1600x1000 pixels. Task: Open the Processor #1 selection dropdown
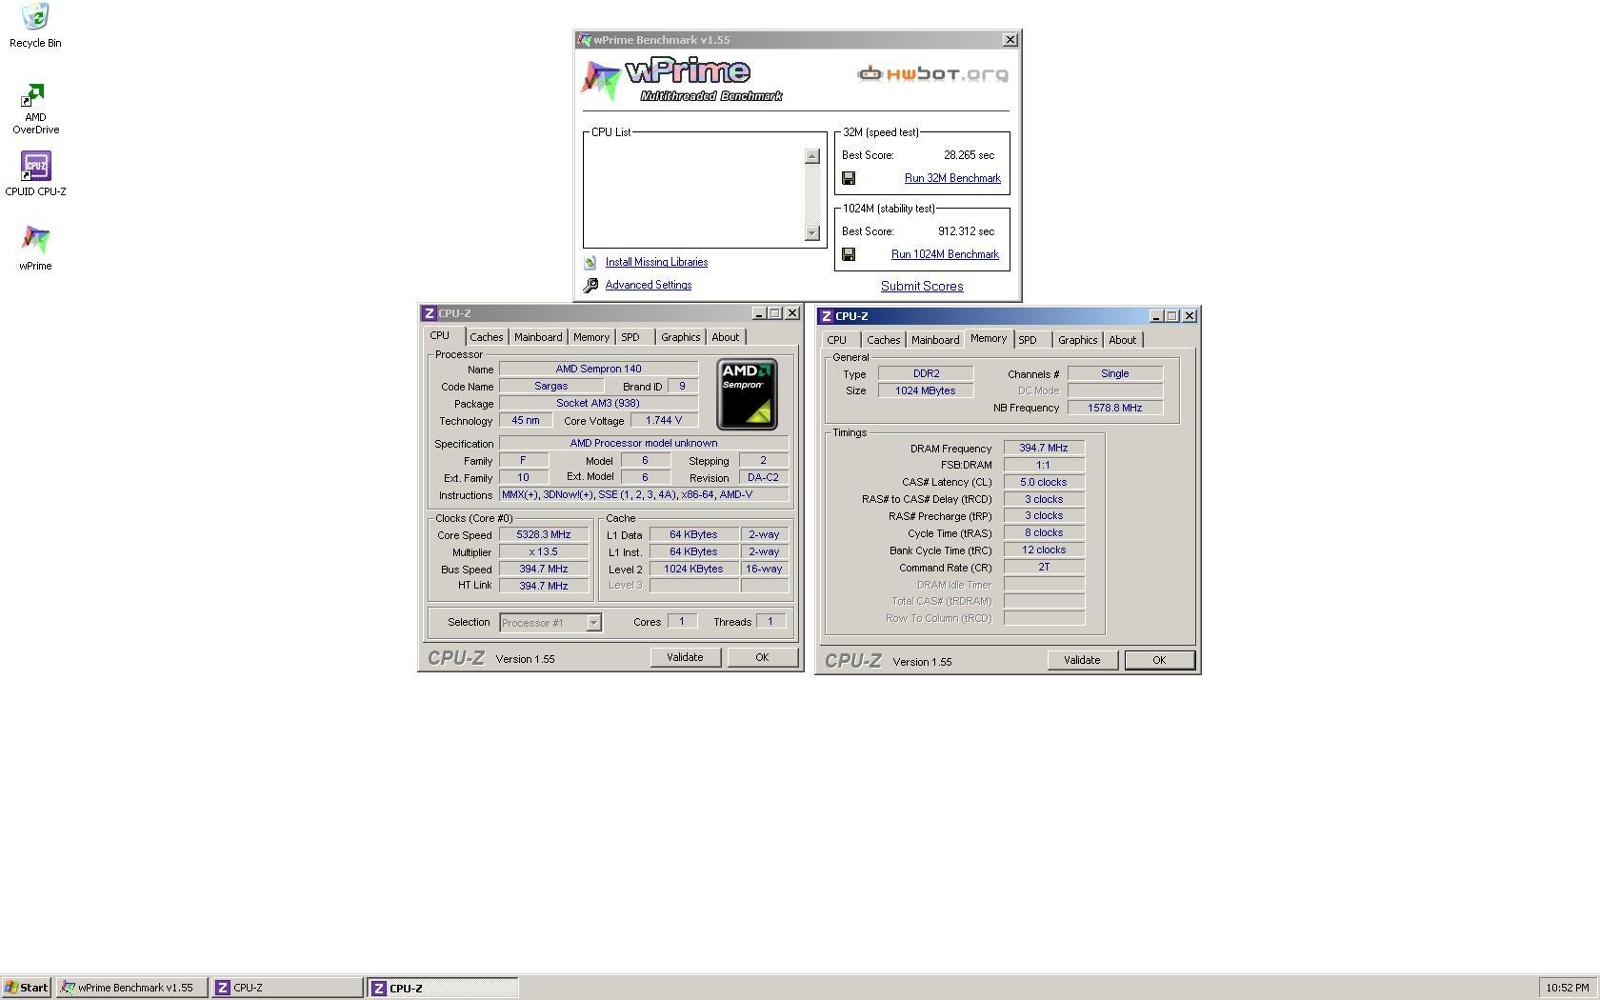pos(593,623)
